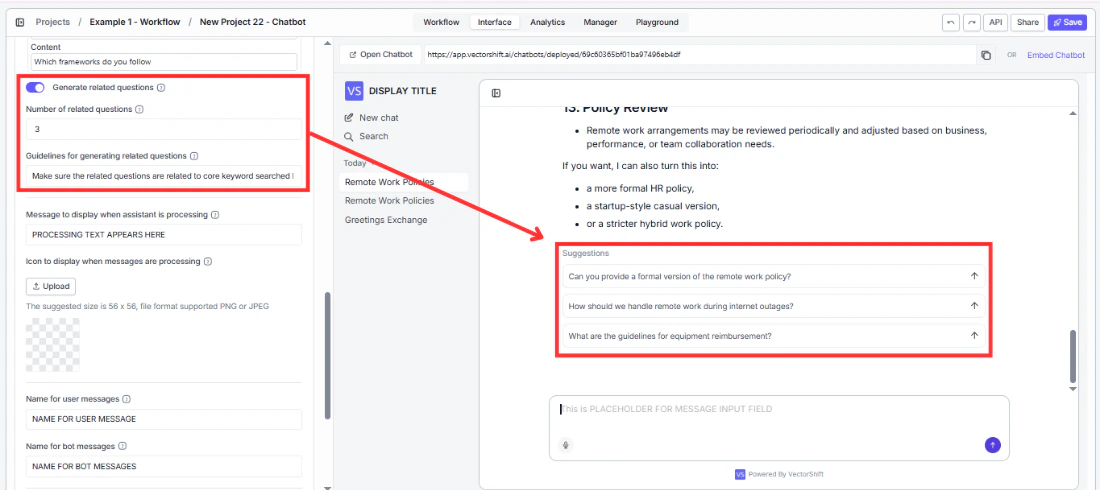Click the processing message field with PROCESSING TEXT
The image size is (1100, 490).
coord(163,234)
